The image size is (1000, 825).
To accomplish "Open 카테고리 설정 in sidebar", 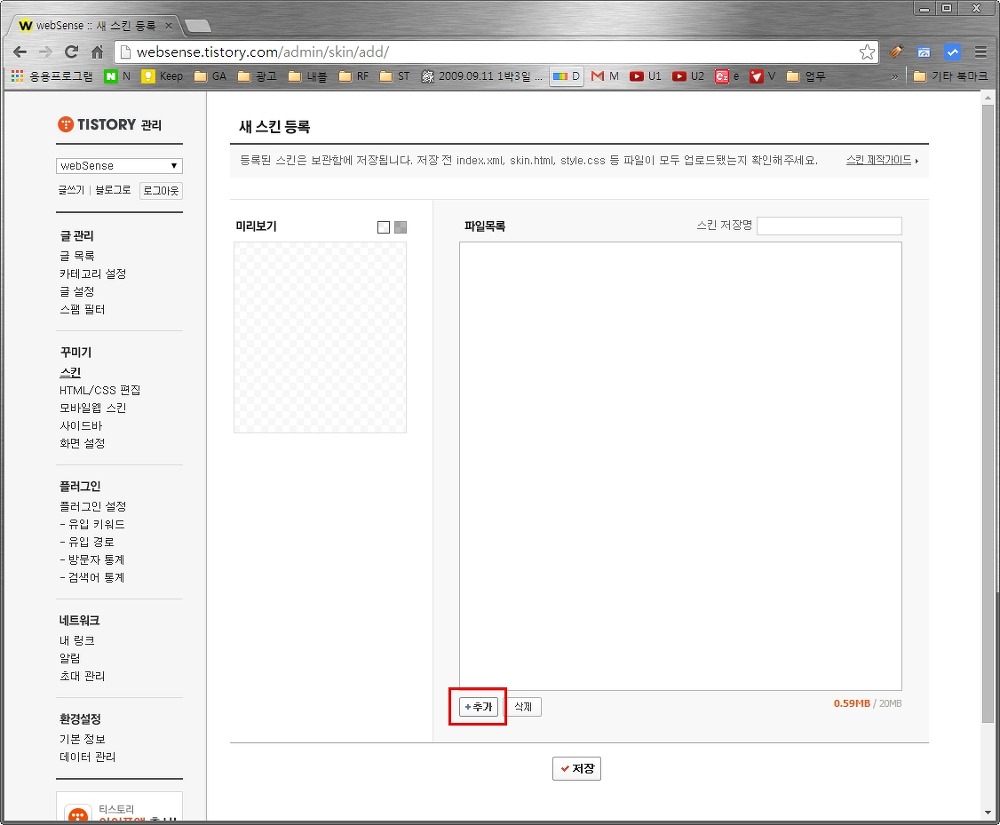I will pos(92,274).
